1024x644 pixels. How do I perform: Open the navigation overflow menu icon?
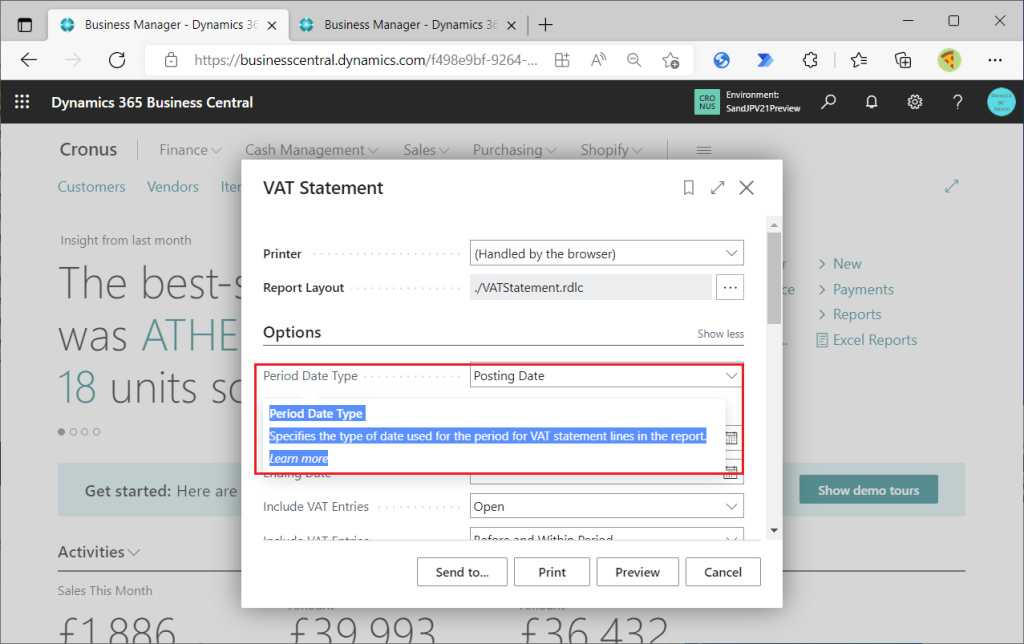coord(703,150)
